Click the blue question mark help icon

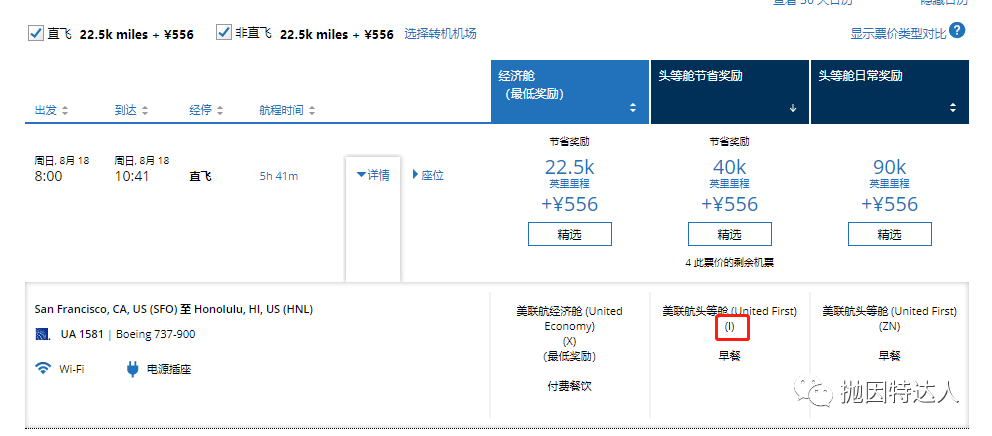tap(957, 30)
